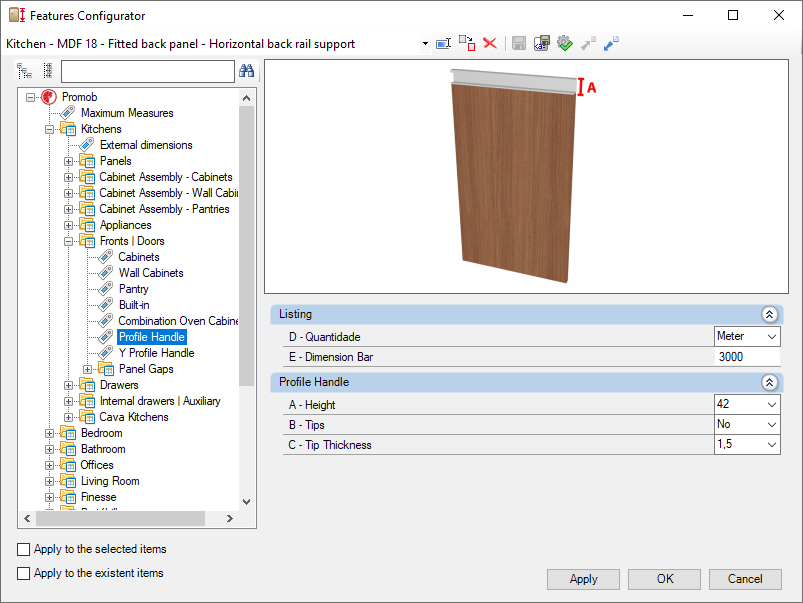Expand the Panel Gaps node
Viewport: 803px width, 603px height.
tap(88, 369)
